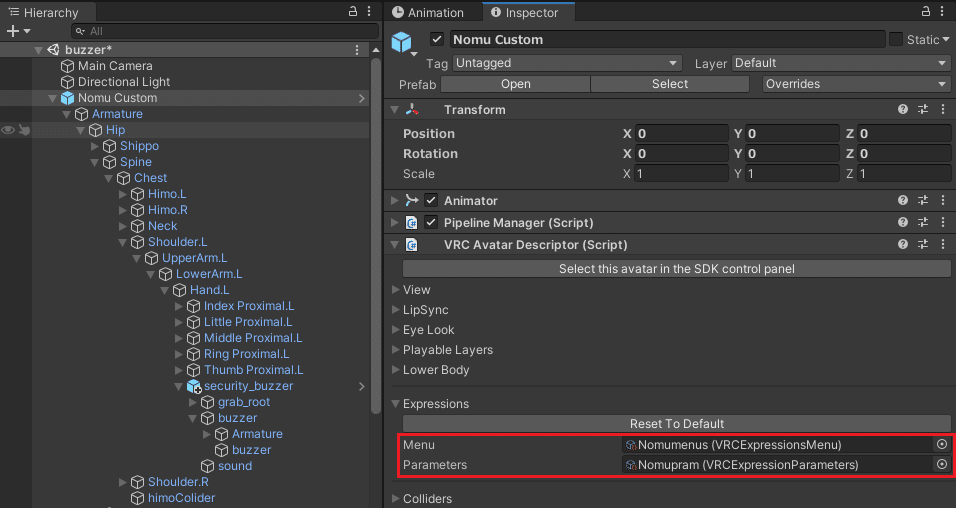Toggle picking hand icon on Hip row
This screenshot has height=508, width=956.
[x=24, y=129]
